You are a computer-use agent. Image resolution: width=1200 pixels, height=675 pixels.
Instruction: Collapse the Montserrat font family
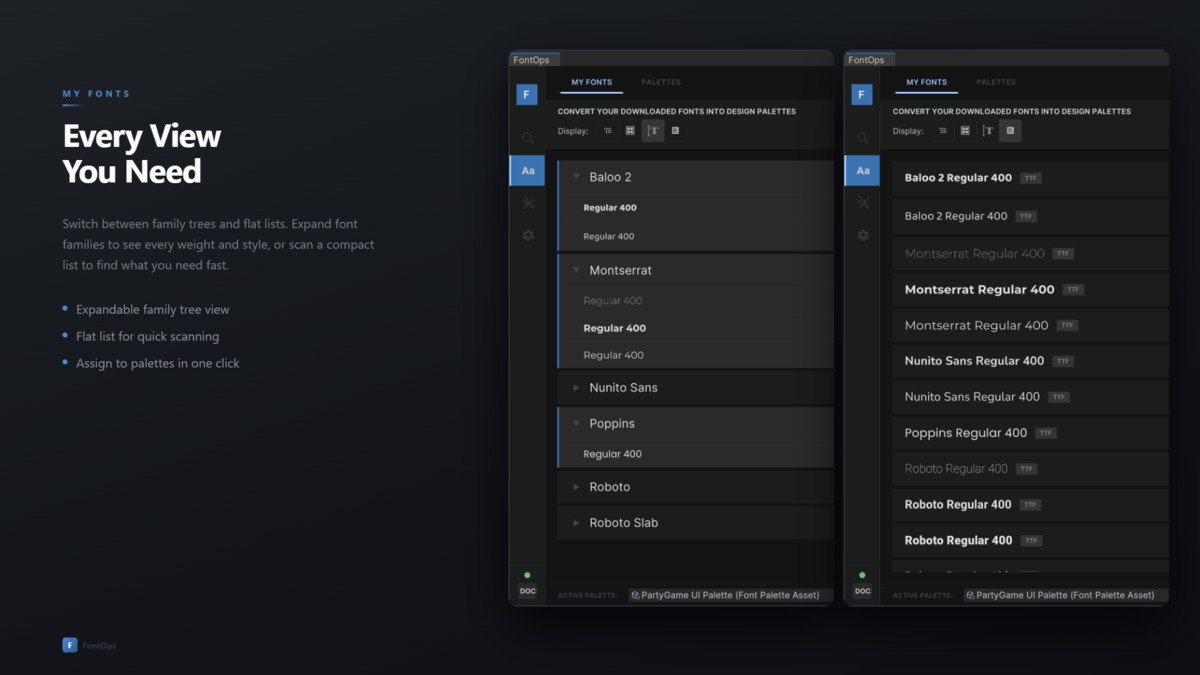pos(576,270)
